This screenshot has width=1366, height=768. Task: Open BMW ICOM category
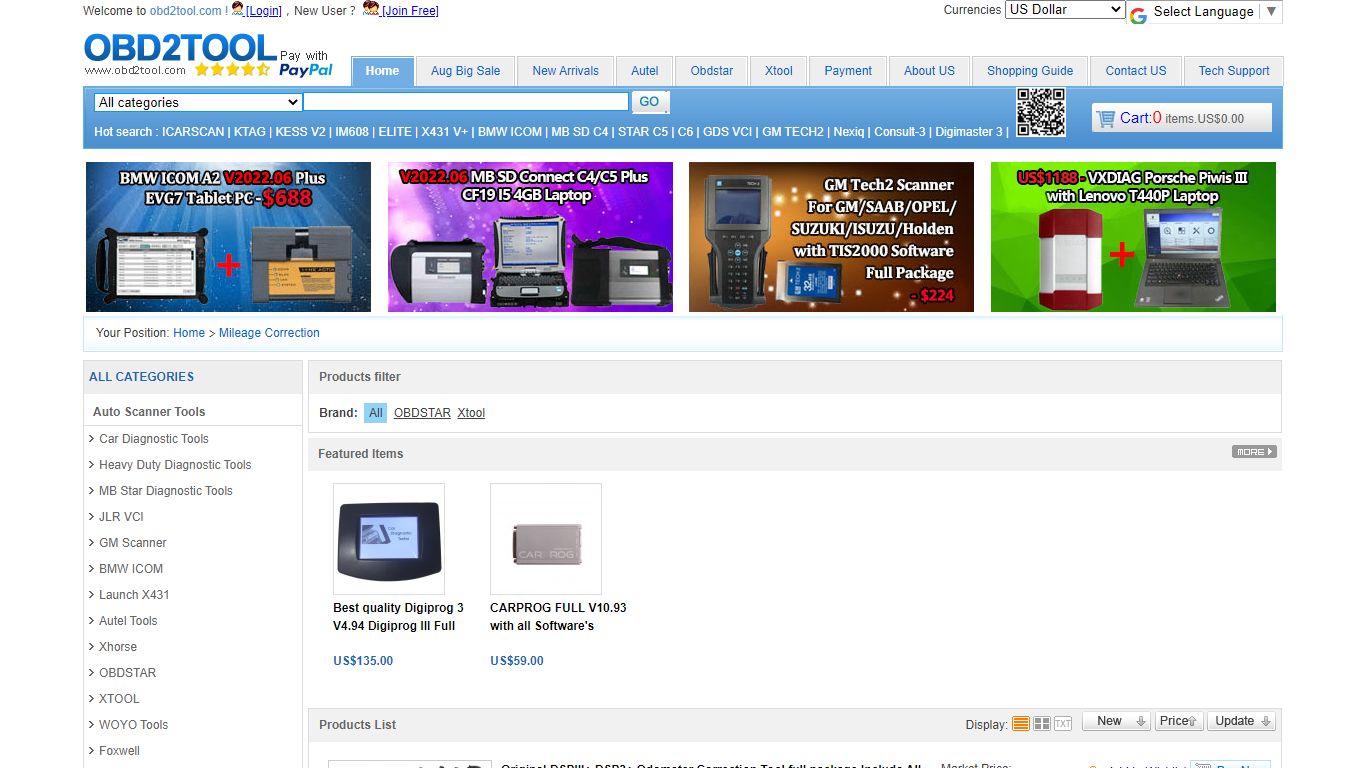tap(131, 568)
